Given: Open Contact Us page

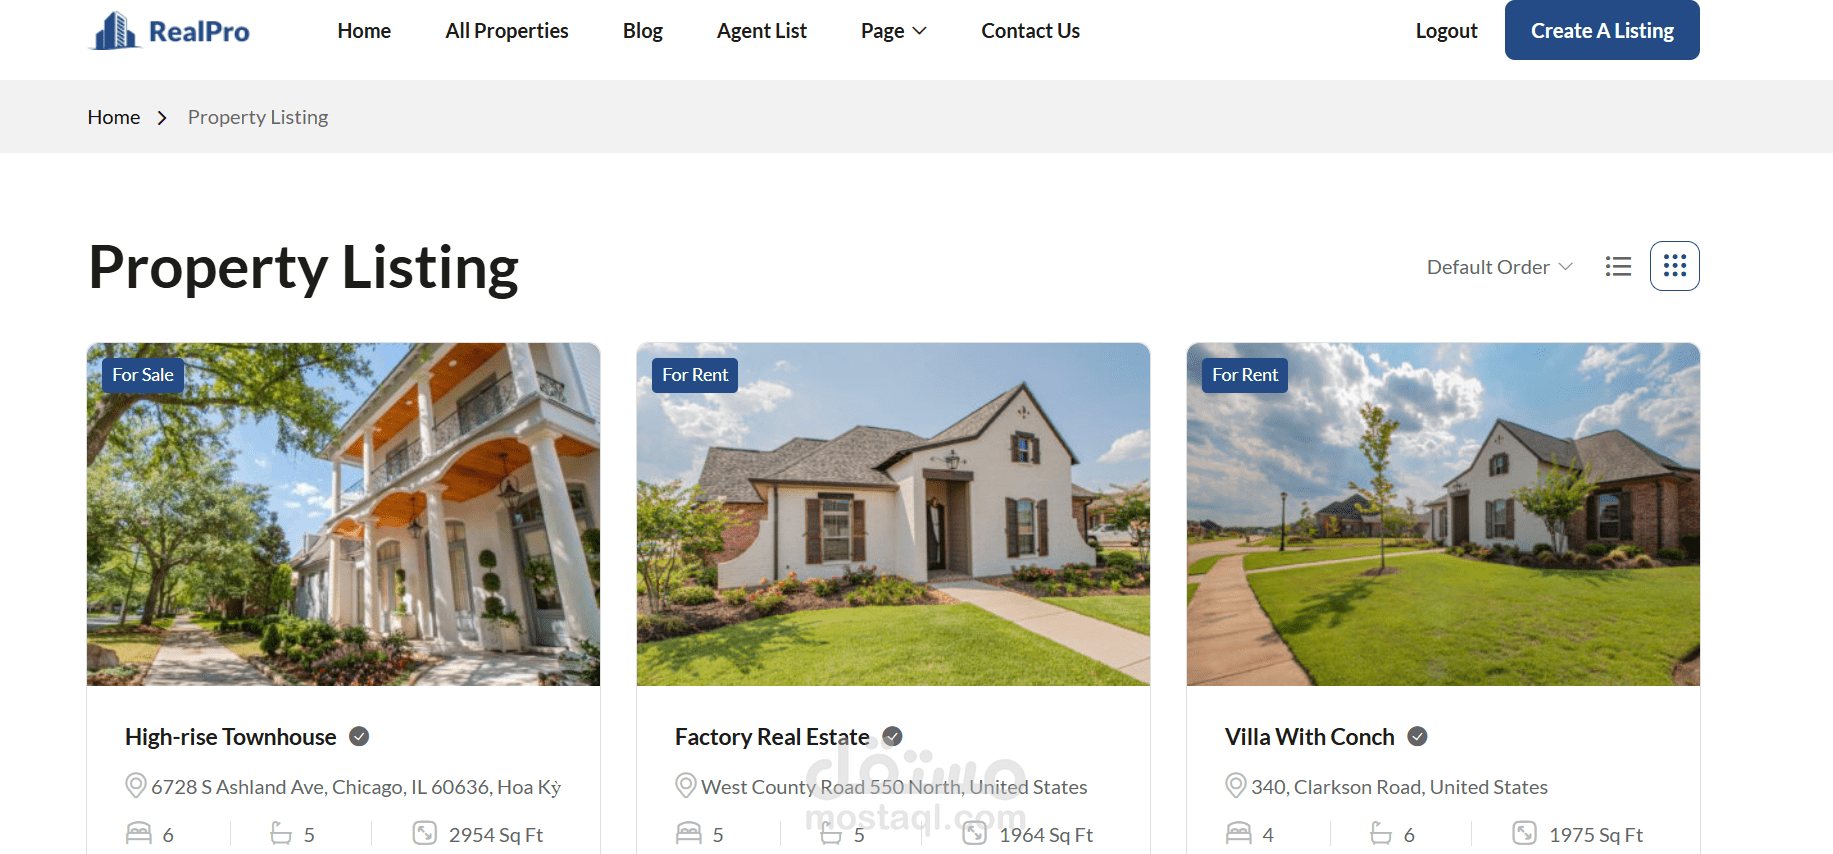Looking at the screenshot, I should coord(1030,31).
